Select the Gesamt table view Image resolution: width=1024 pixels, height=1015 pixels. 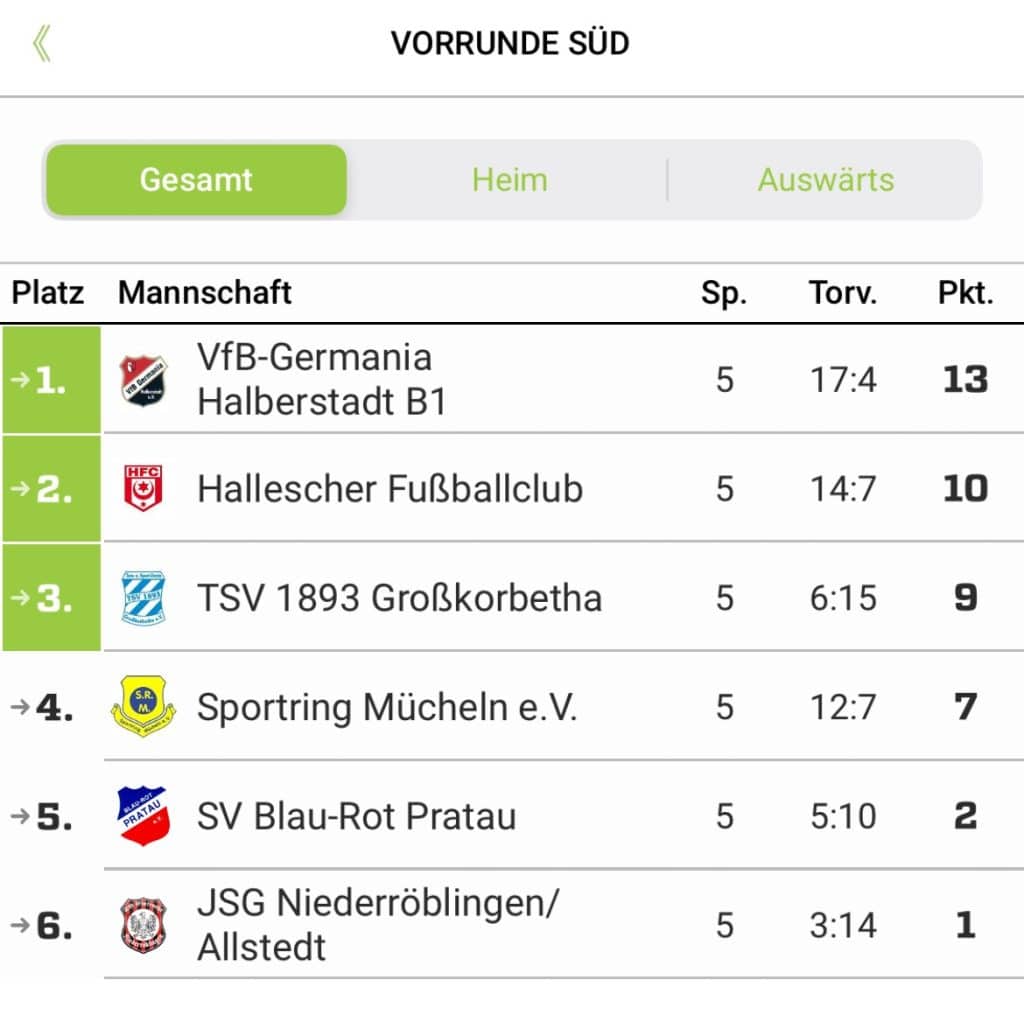196,180
